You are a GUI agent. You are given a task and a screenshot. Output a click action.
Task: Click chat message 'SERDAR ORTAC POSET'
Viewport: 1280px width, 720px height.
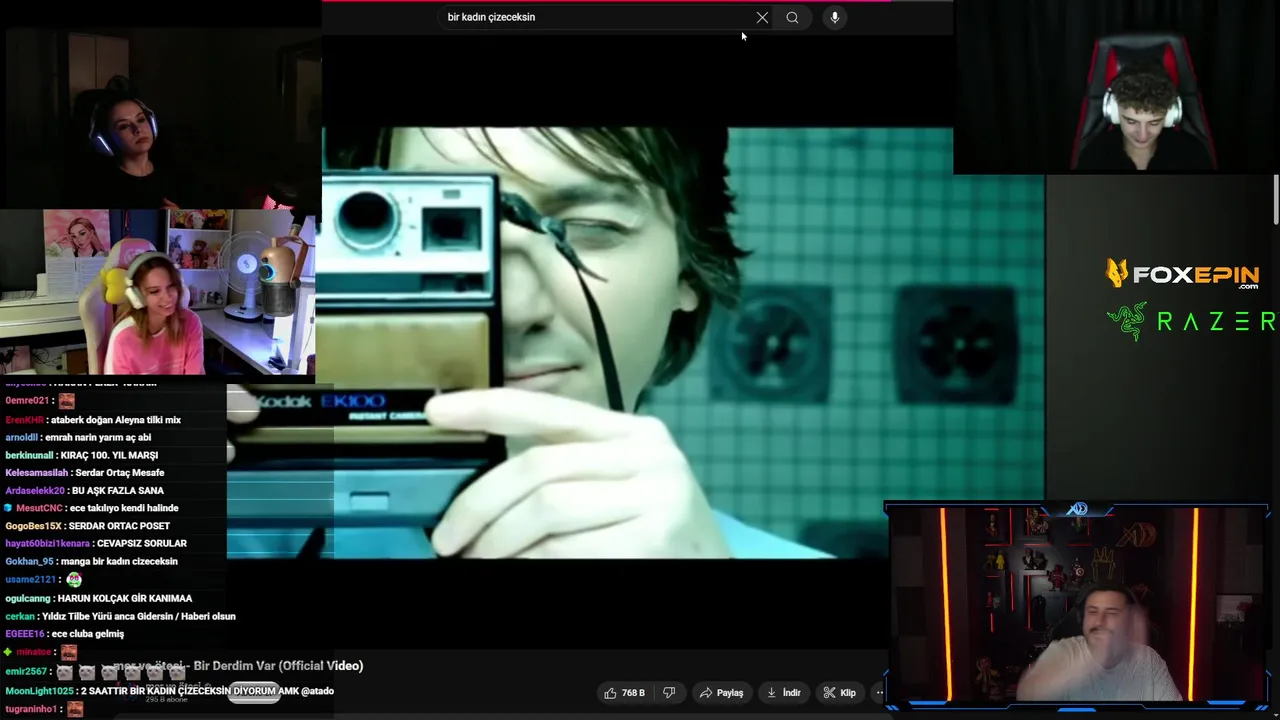pyautogui.click(x=119, y=526)
